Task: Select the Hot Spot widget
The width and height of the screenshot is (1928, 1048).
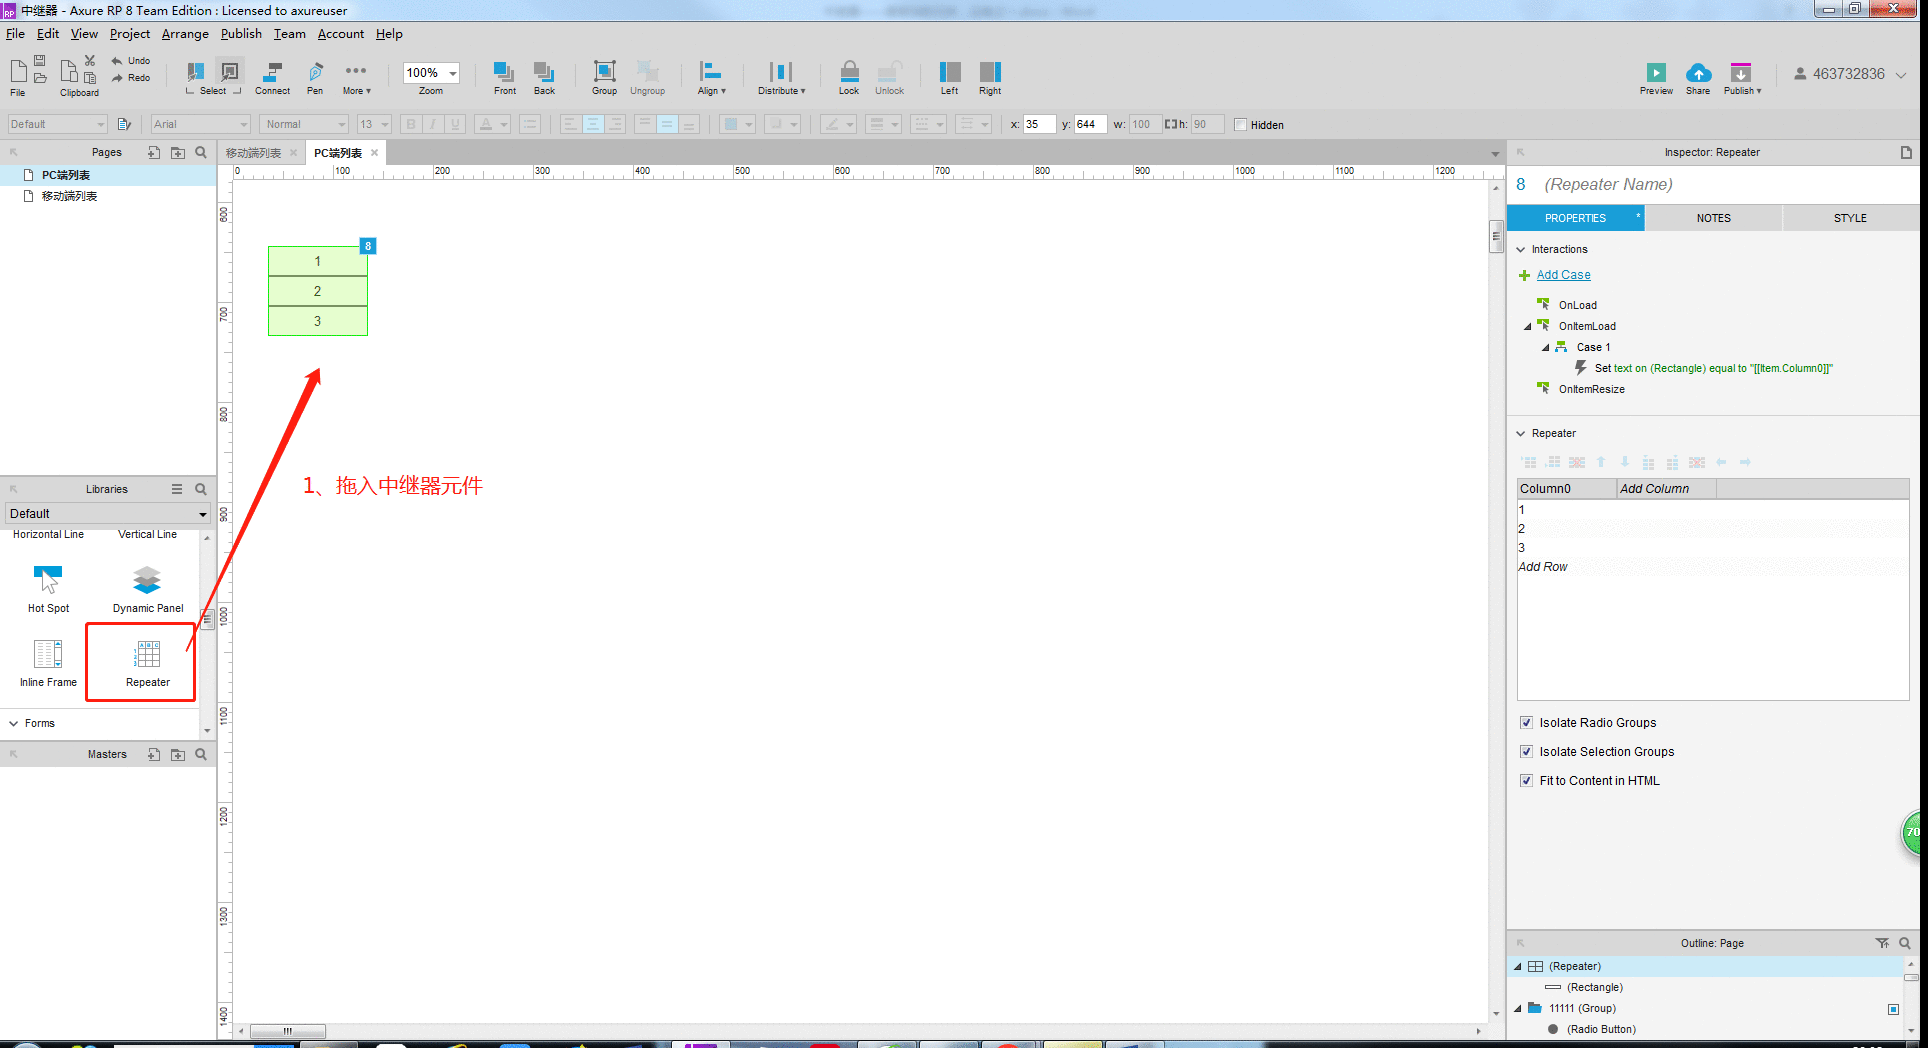Action: point(48,589)
